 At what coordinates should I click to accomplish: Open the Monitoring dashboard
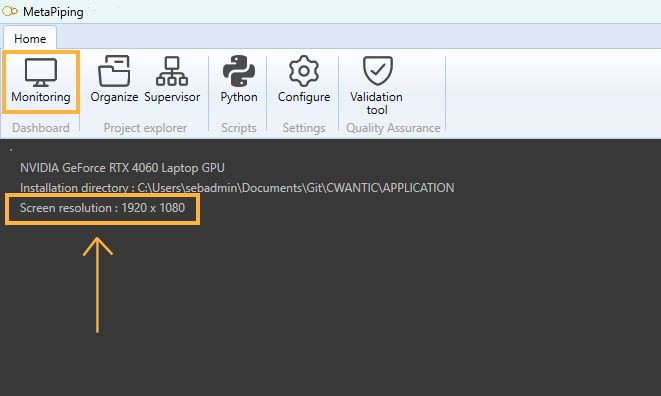[x=40, y=81]
